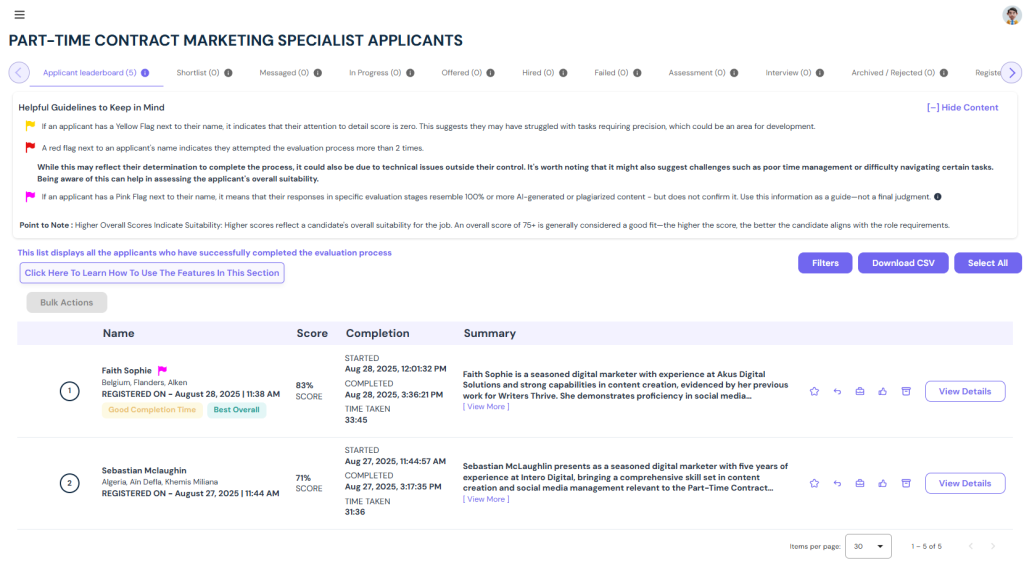The image size is (1024, 561).
Task: Open the Interview tab
Action: 789,73
